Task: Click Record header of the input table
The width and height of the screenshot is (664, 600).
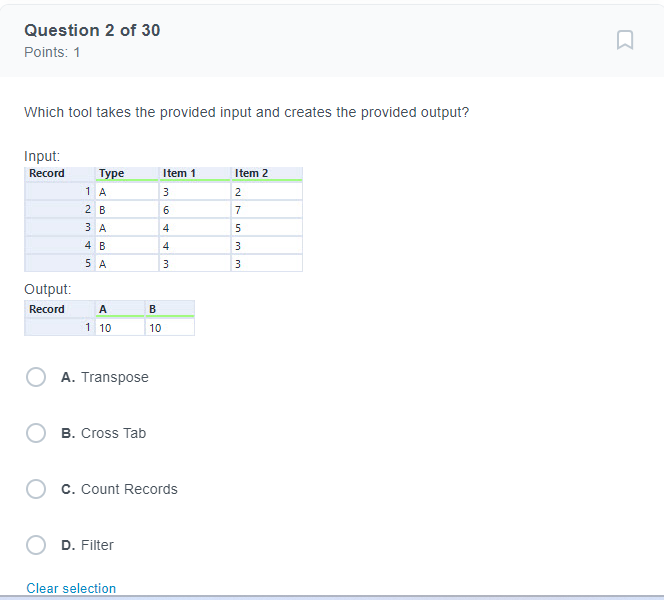Action: coord(47,173)
